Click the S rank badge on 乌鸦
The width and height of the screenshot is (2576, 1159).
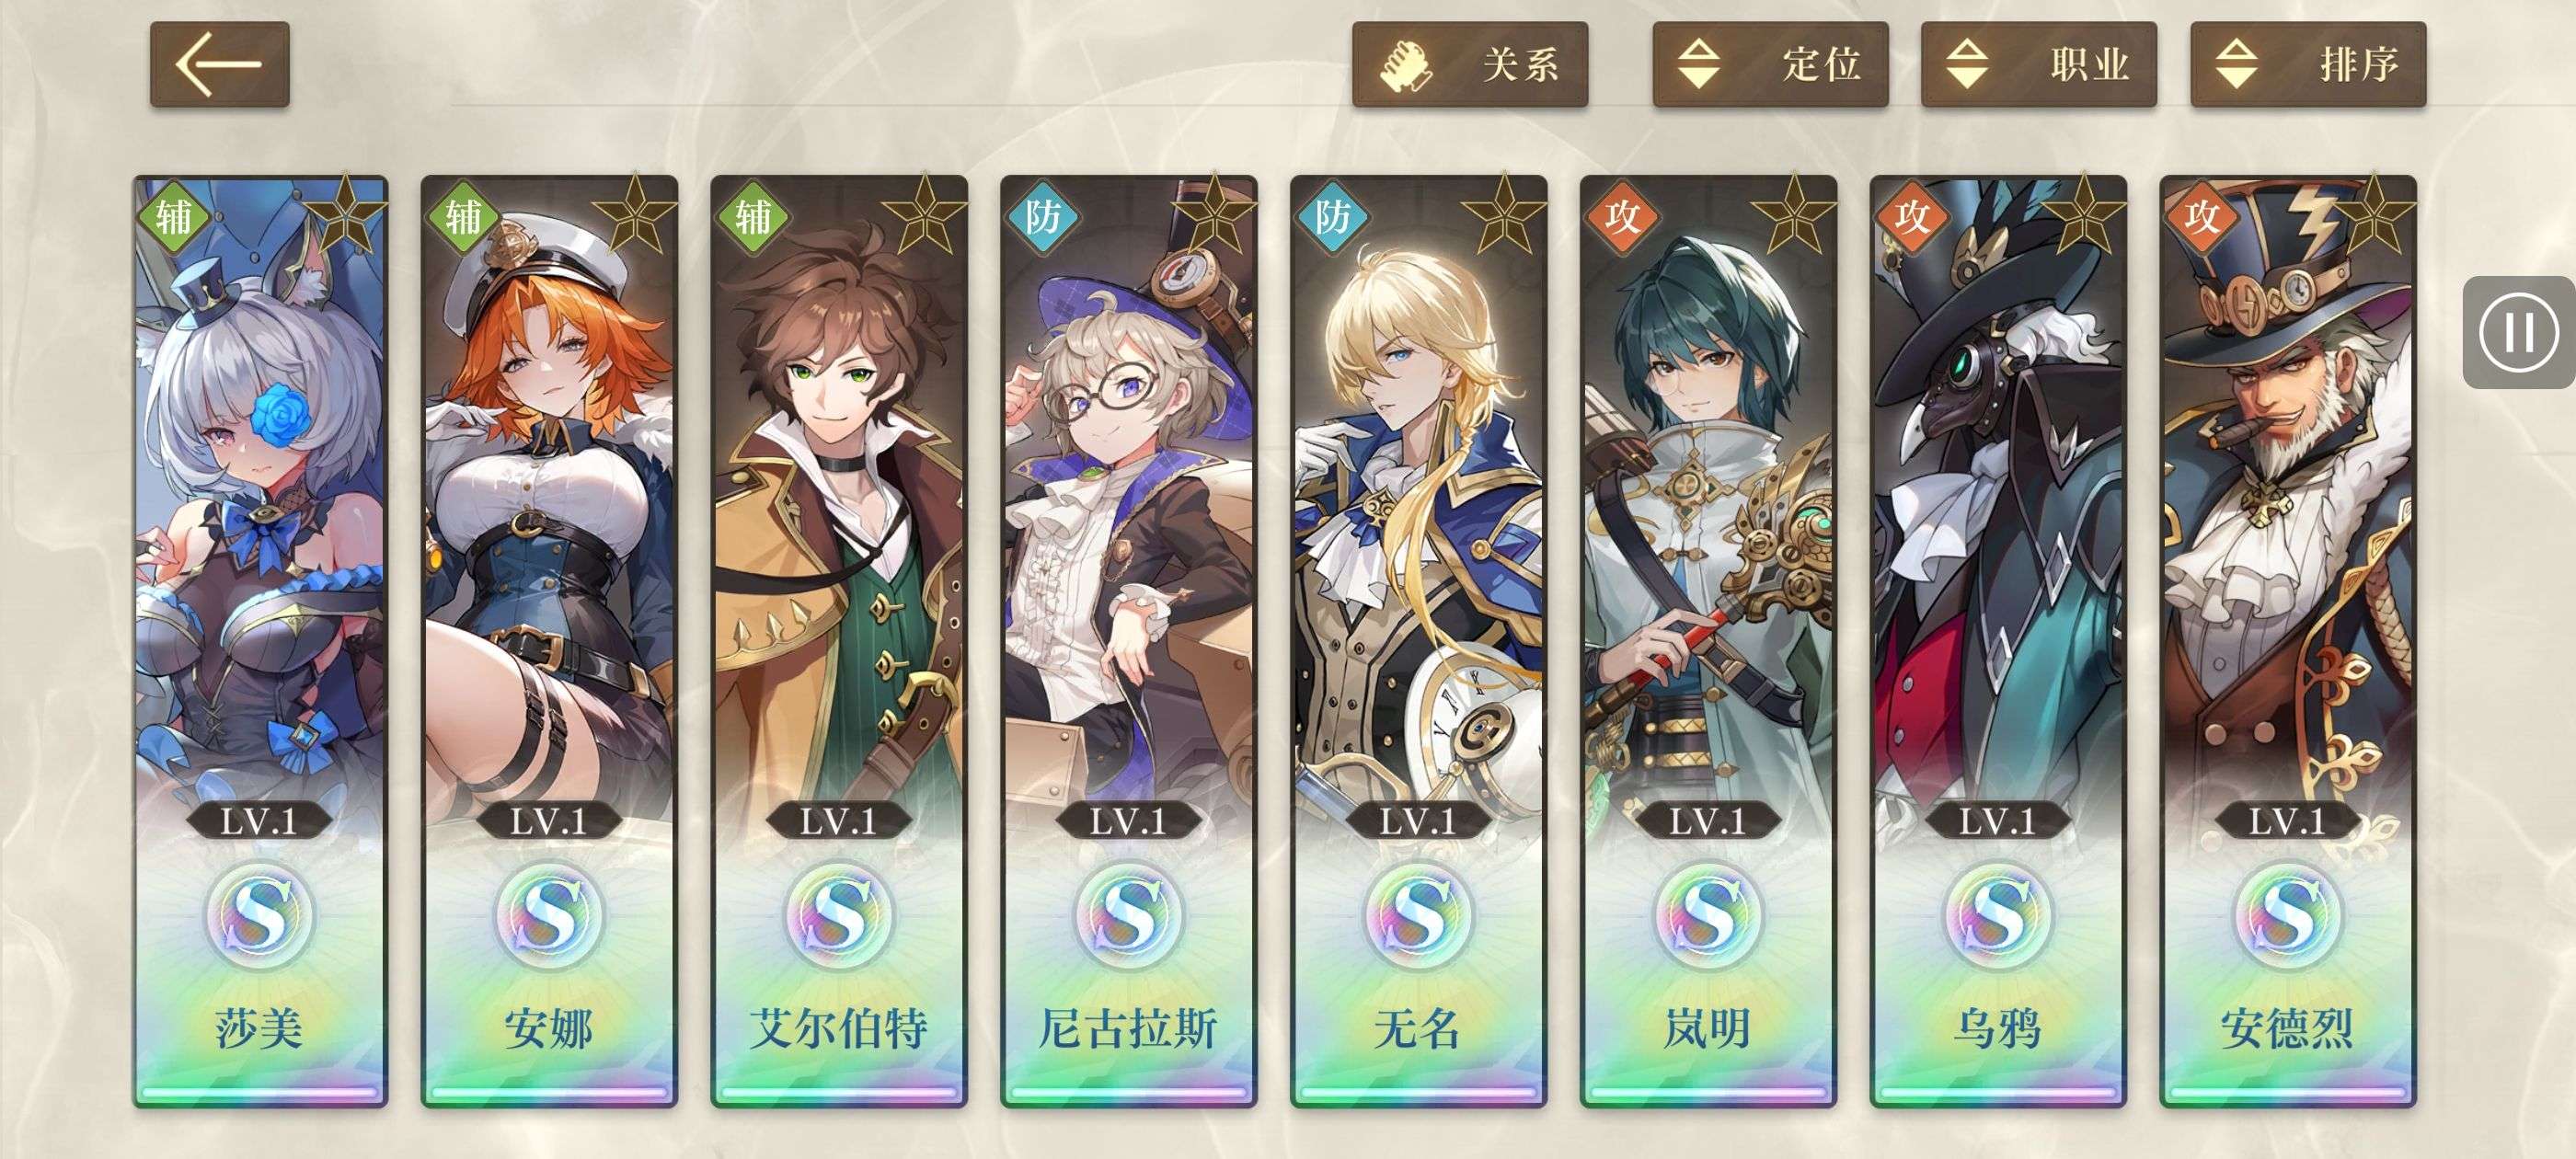(1998, 915)
